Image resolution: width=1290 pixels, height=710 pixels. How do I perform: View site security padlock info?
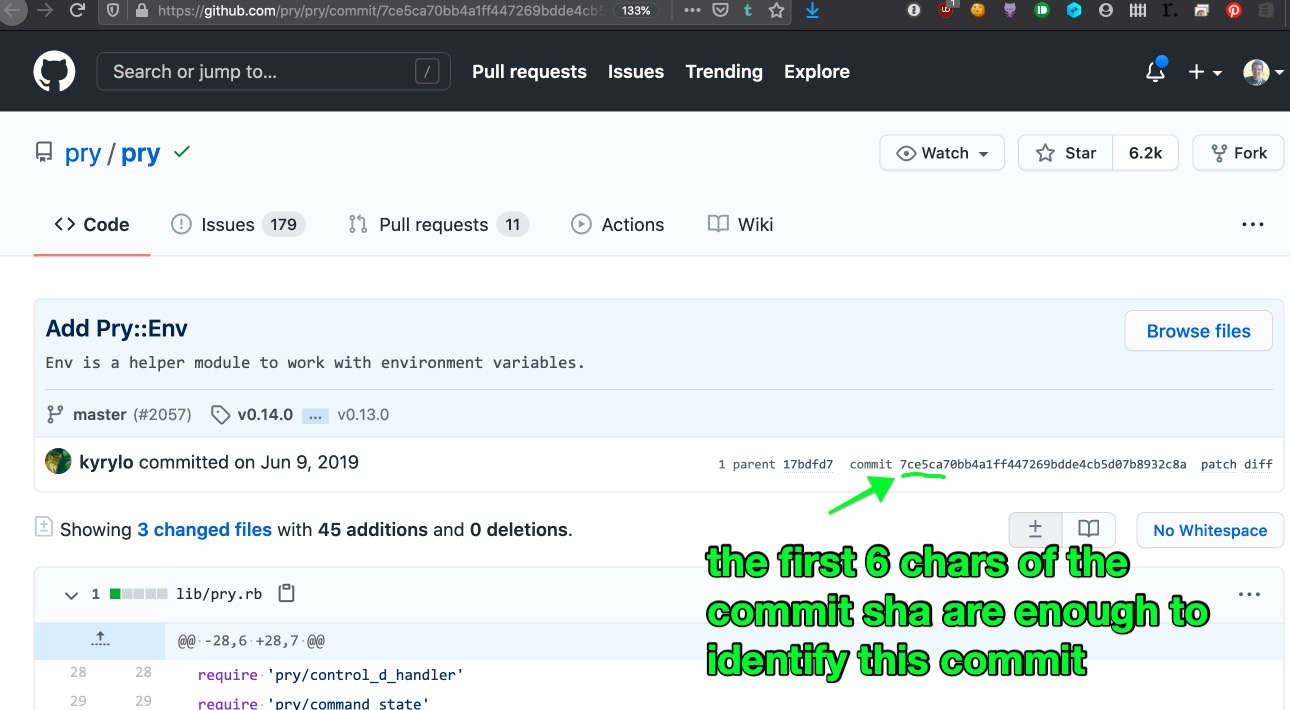(x=140, y=11)
